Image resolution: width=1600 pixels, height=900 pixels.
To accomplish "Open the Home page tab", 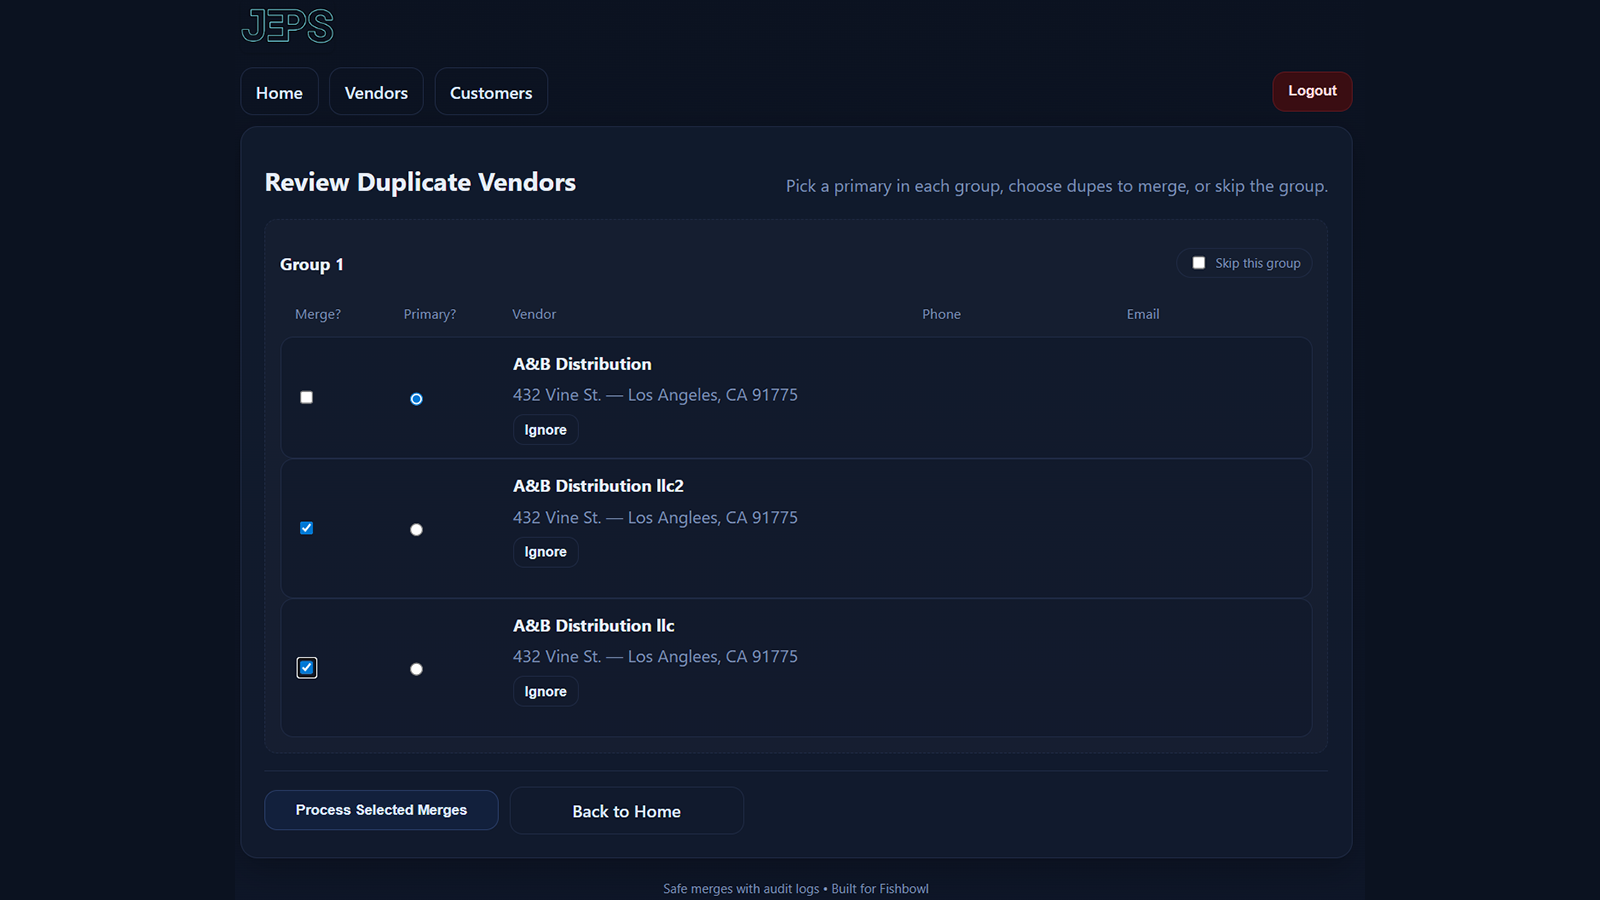I will tap(279, 92).
